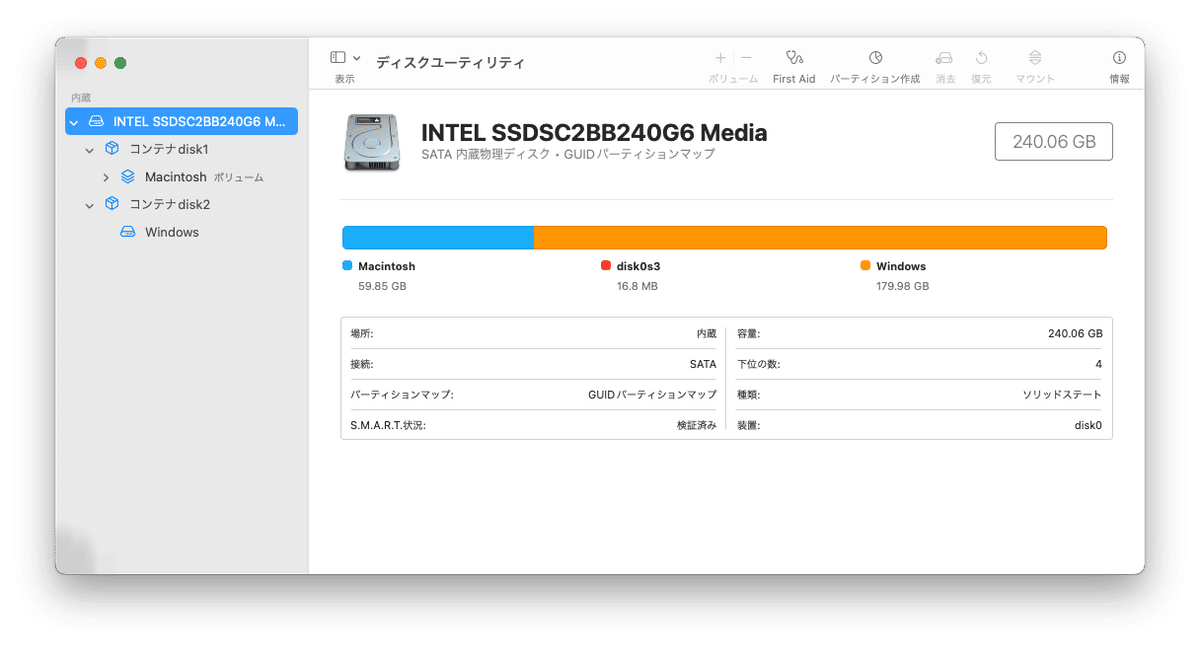Click the GUIDパーティションマップ table value
This screenshot has height=647, width=1200.
(x=652, y=394)
